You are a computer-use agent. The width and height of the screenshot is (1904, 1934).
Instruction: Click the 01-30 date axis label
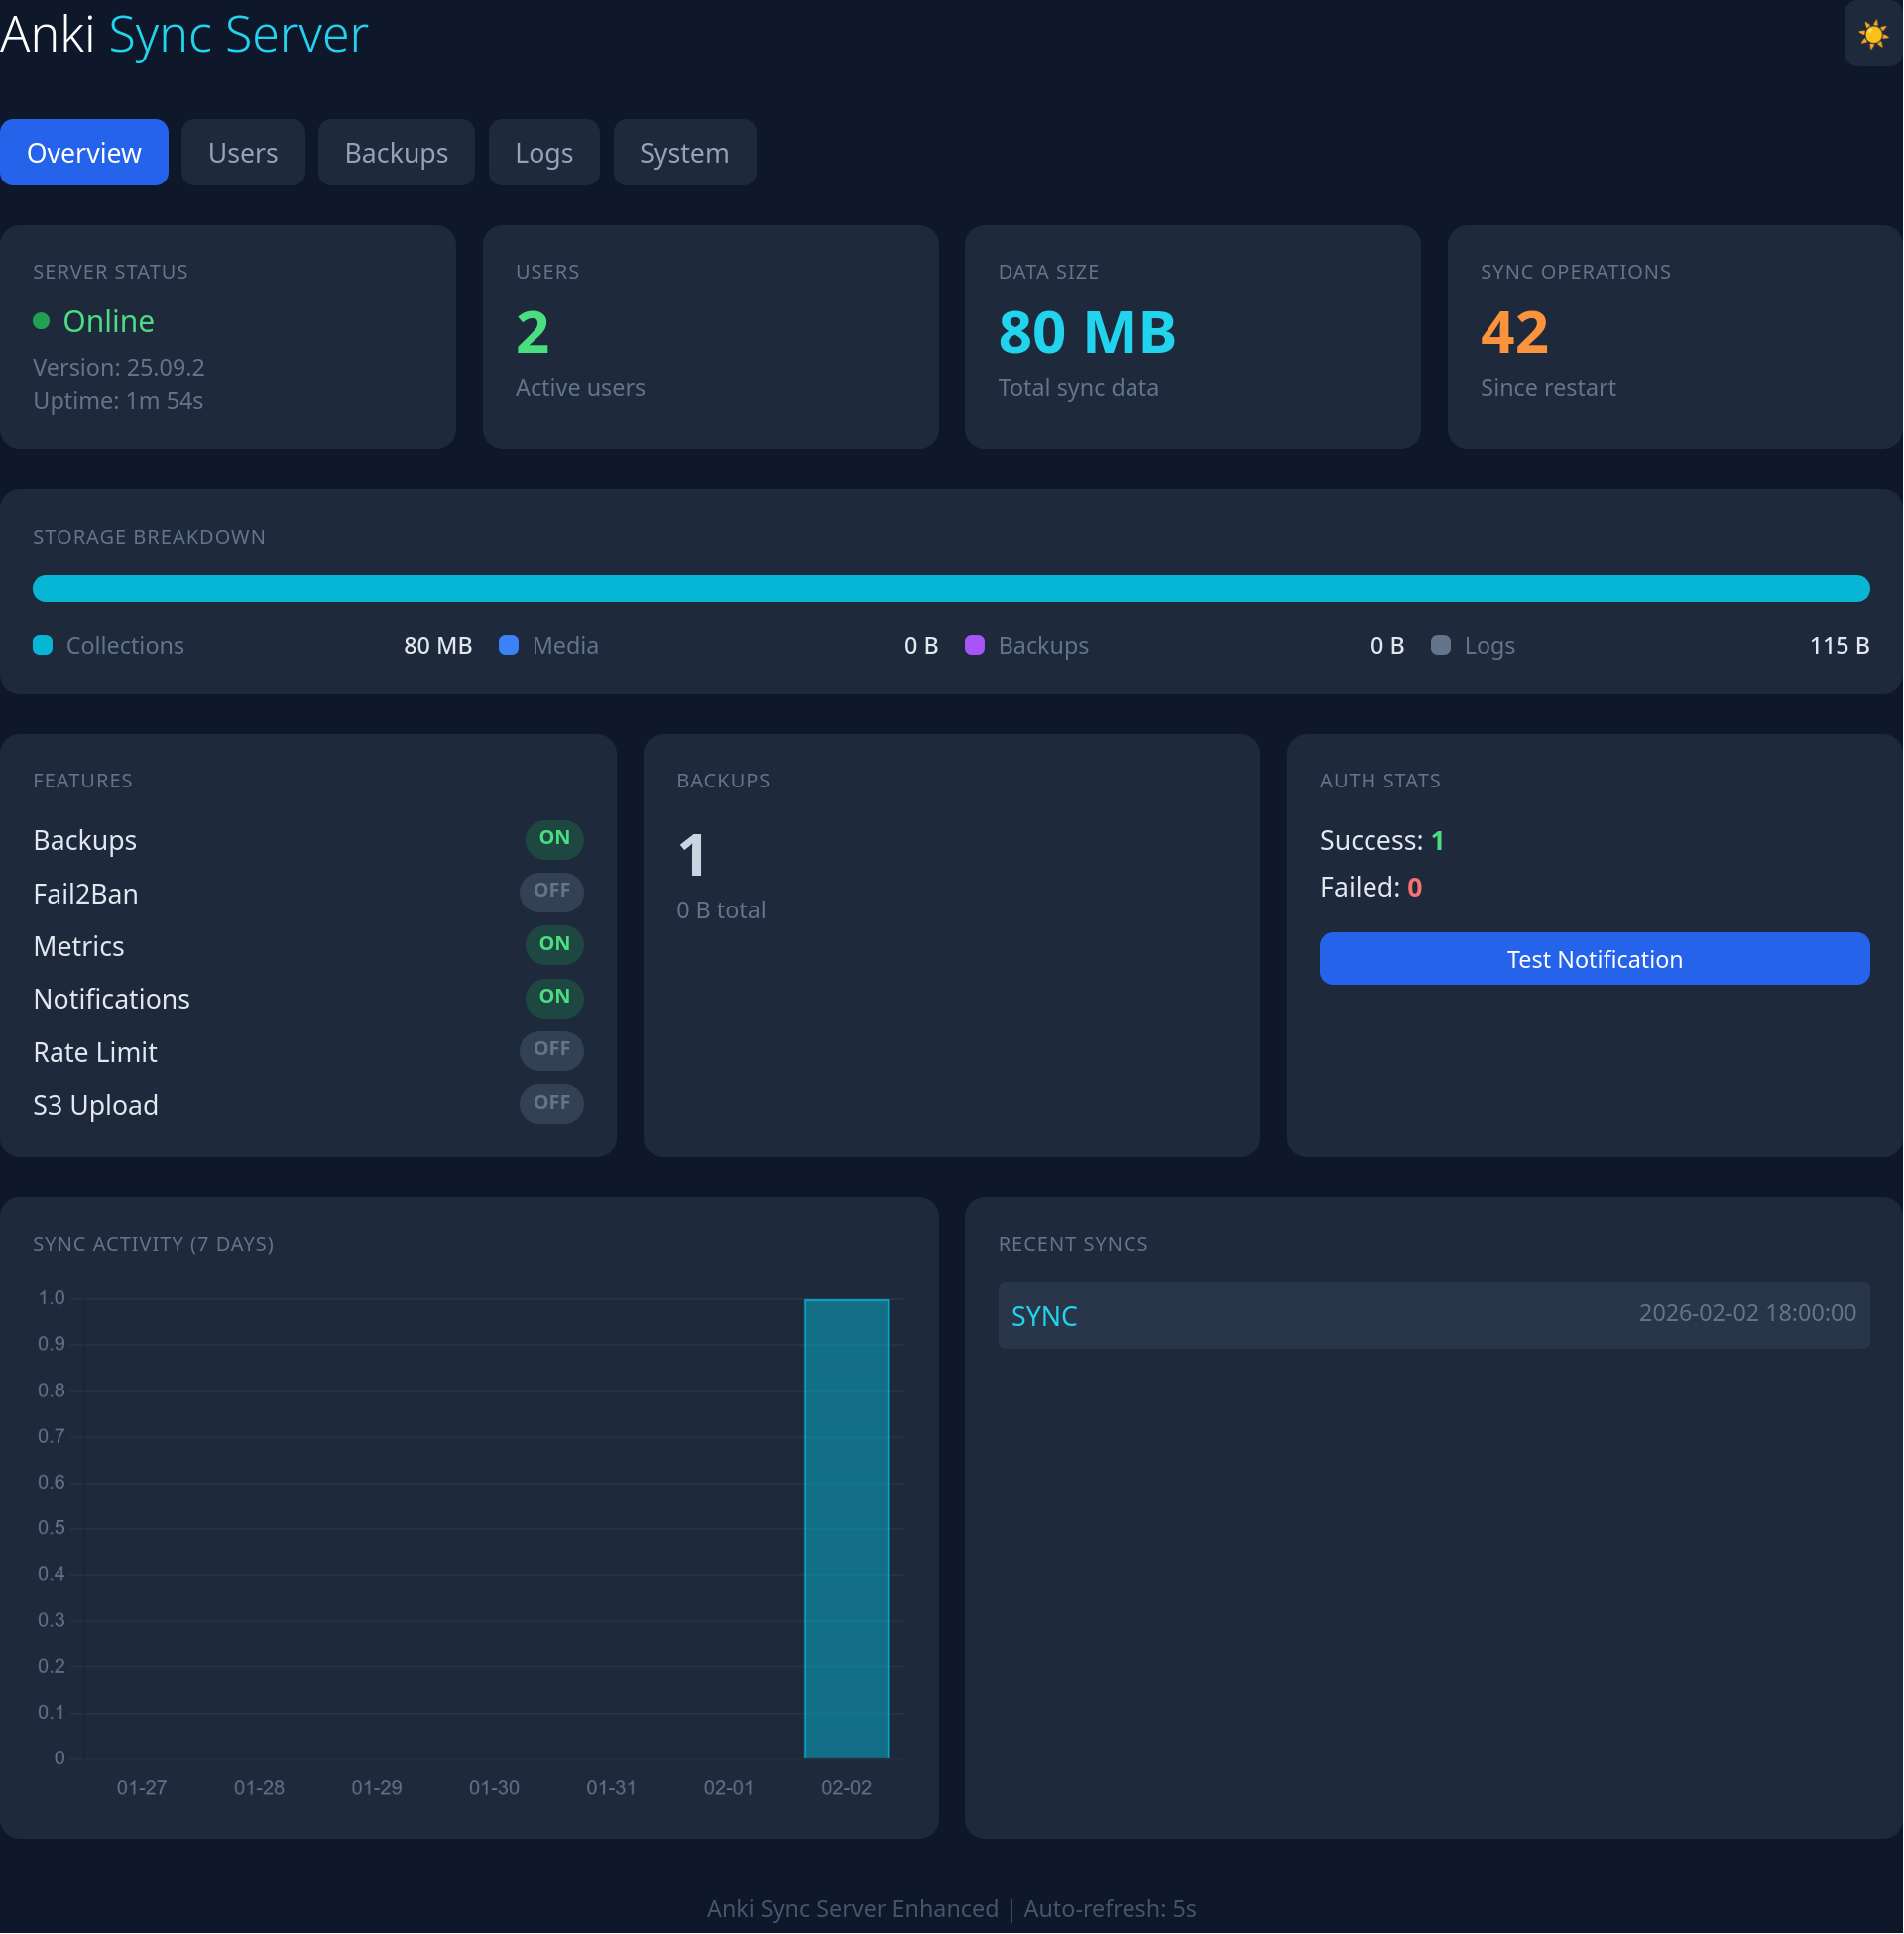click(x=494, y=1788)
